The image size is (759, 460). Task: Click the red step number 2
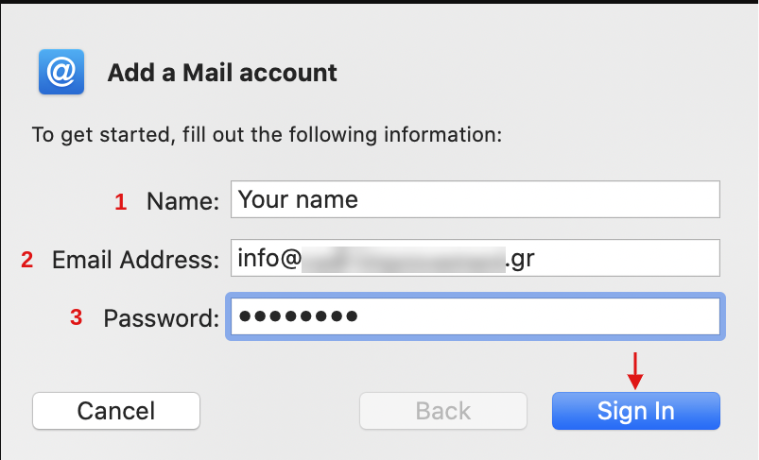click(27, 260)
